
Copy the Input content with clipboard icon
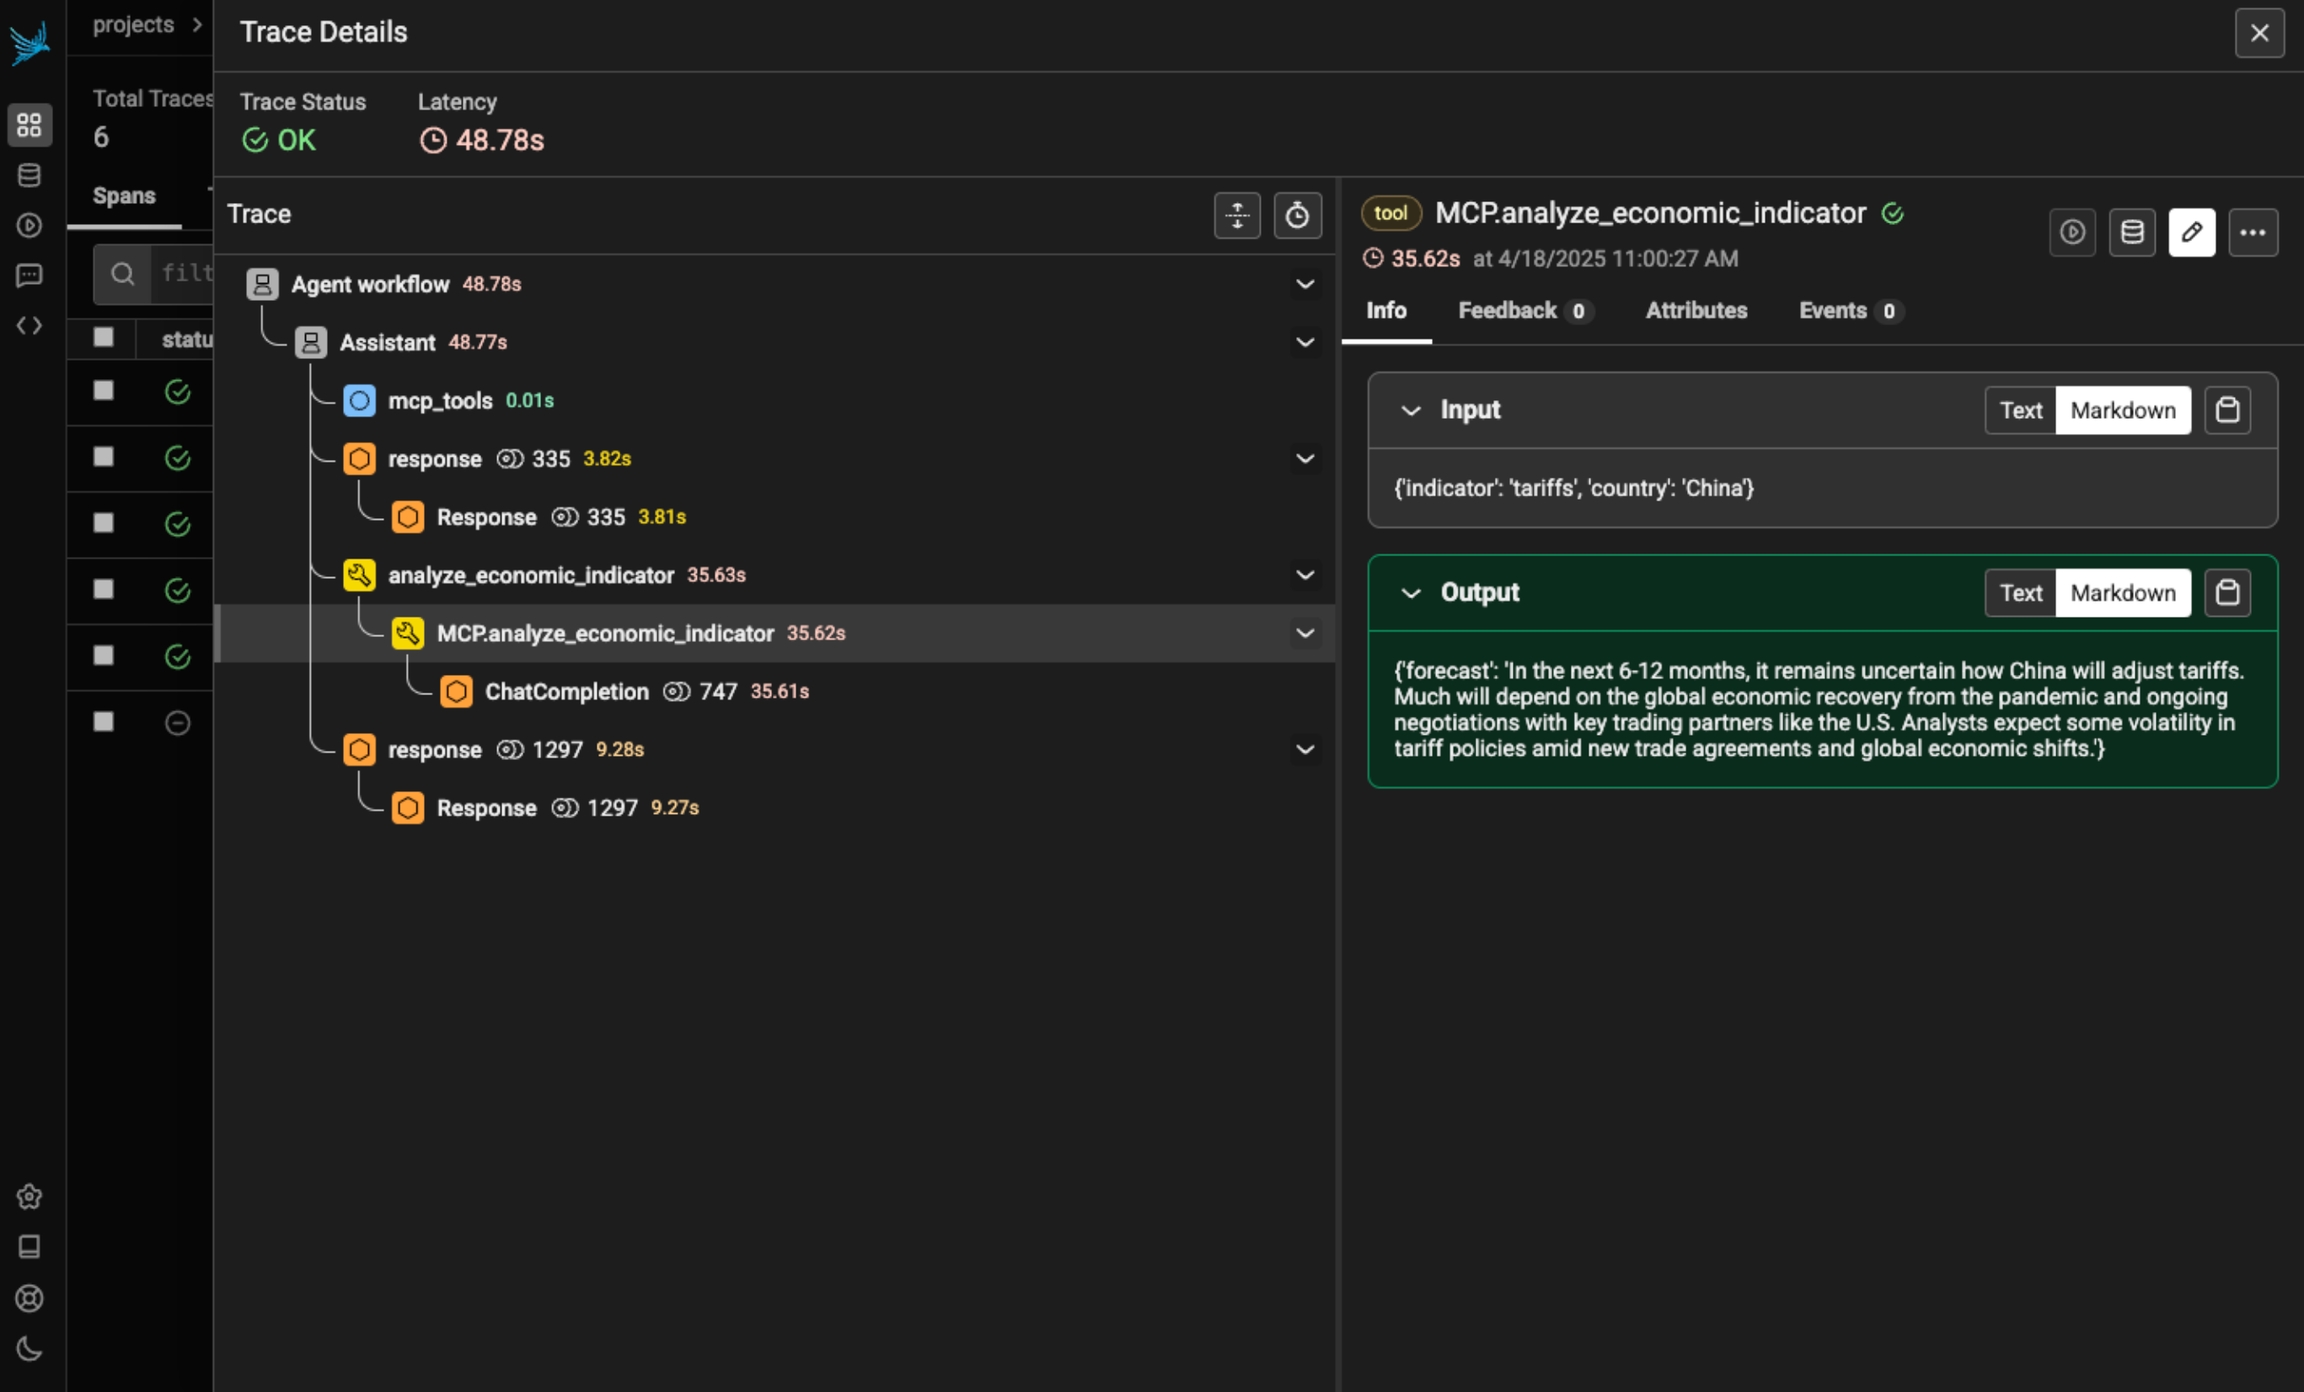point(2227,410)
